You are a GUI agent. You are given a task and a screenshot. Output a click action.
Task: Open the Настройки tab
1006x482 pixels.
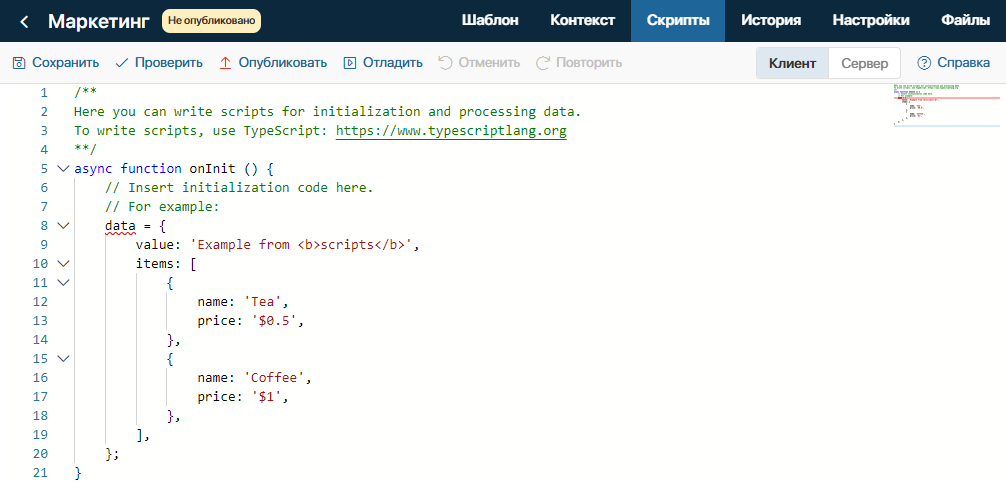(871, 21)
